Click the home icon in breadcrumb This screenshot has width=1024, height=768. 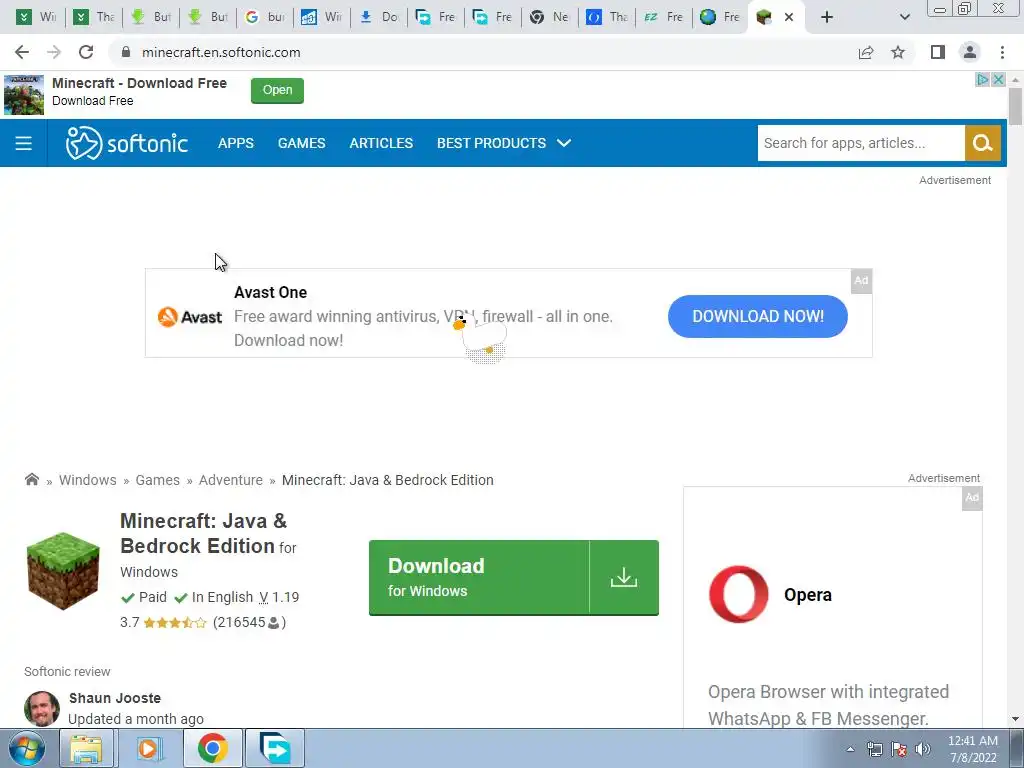[x=31, y=479]
